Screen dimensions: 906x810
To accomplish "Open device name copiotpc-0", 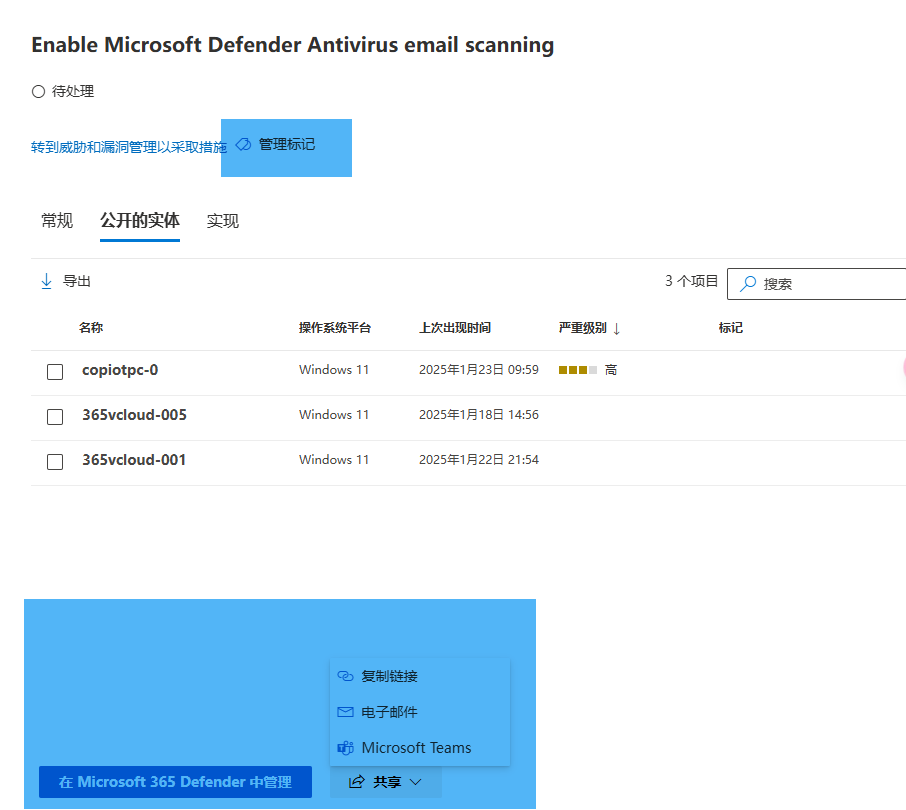I will 120,370.
